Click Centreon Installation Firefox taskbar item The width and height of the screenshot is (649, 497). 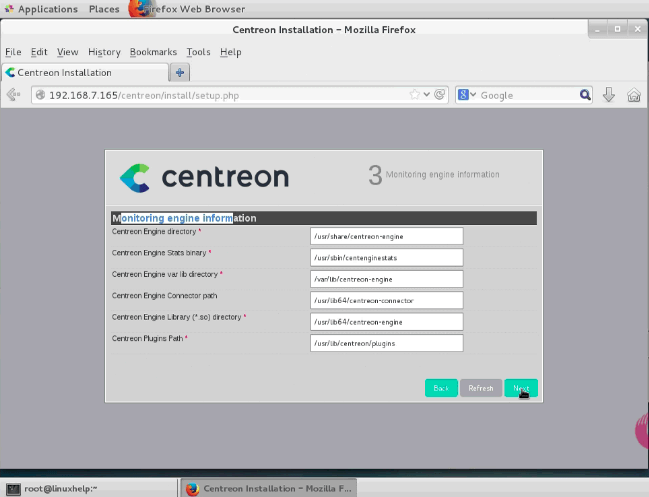pos(269,488)
